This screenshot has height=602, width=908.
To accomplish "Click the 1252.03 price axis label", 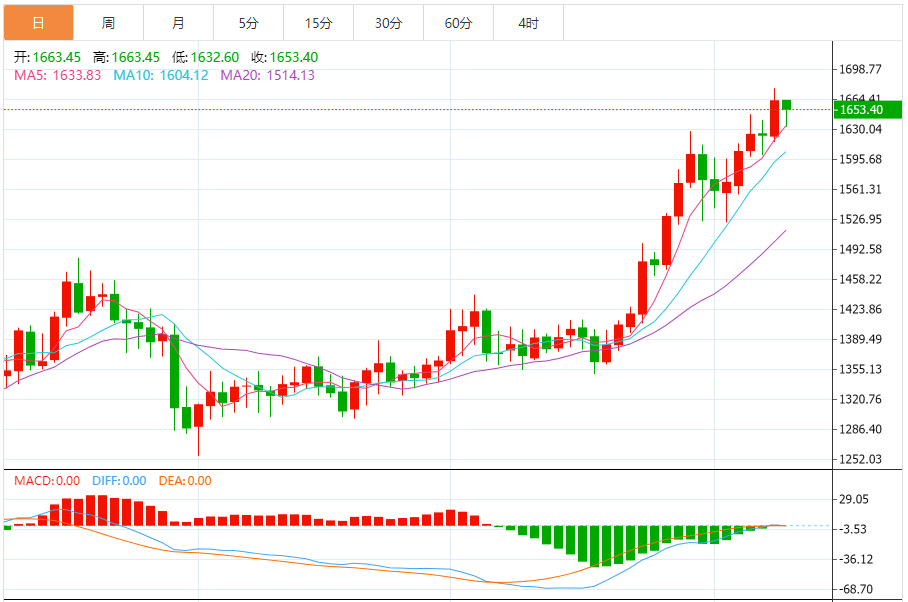I will [861, 460].
